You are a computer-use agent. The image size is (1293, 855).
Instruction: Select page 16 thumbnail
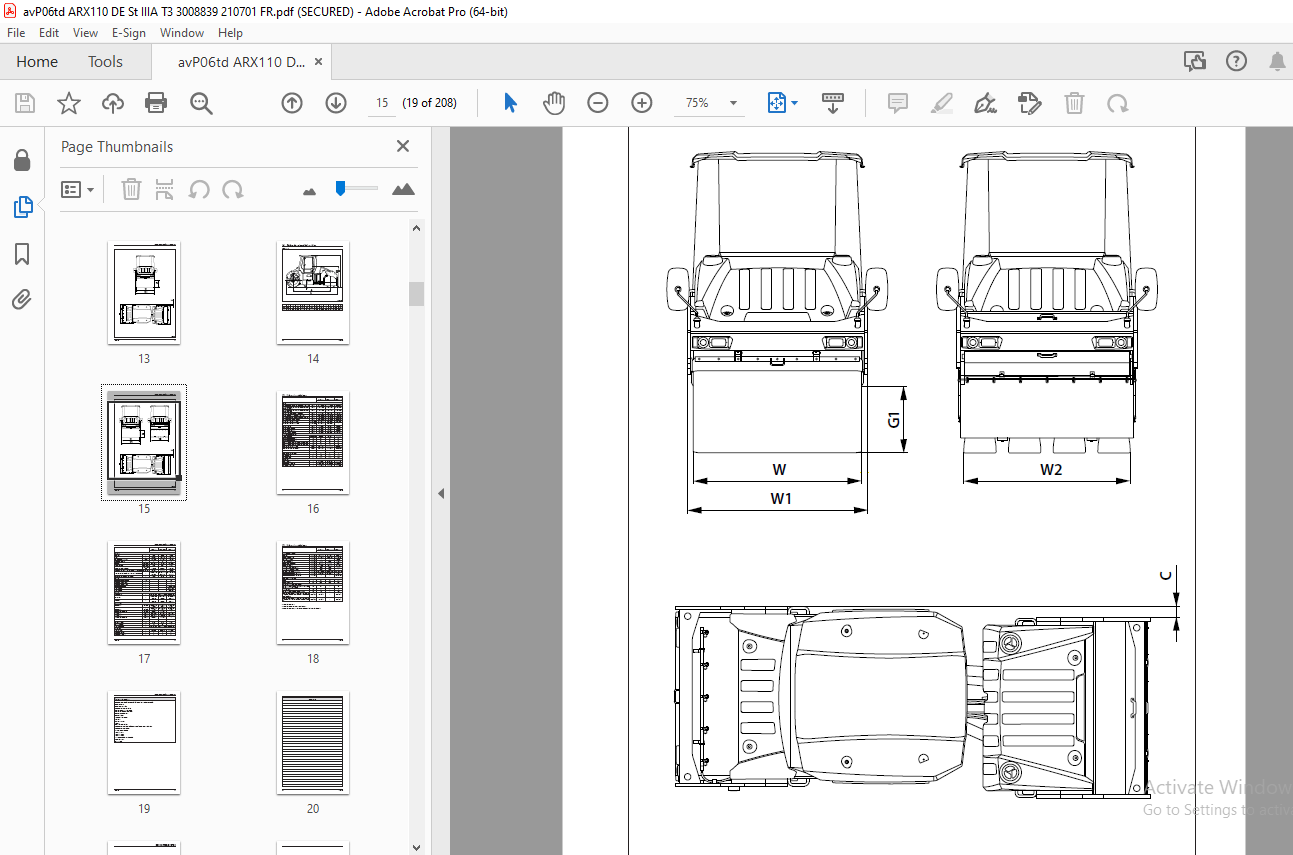(313, 443)
